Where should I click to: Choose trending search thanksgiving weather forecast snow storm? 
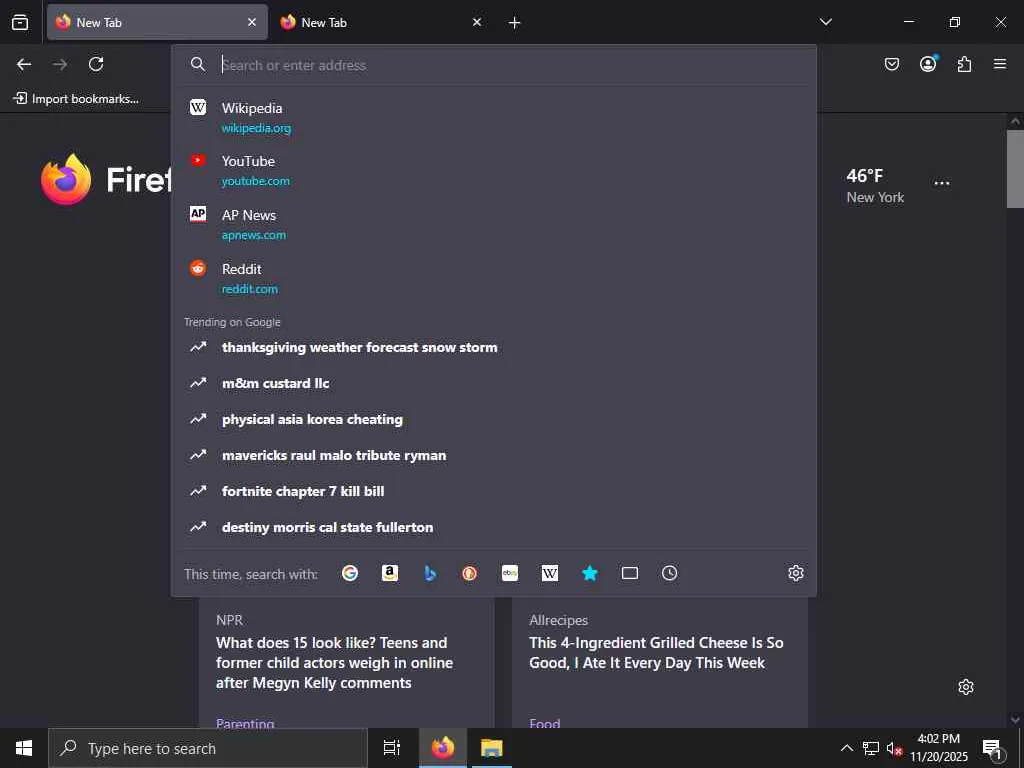coord(494,347)
